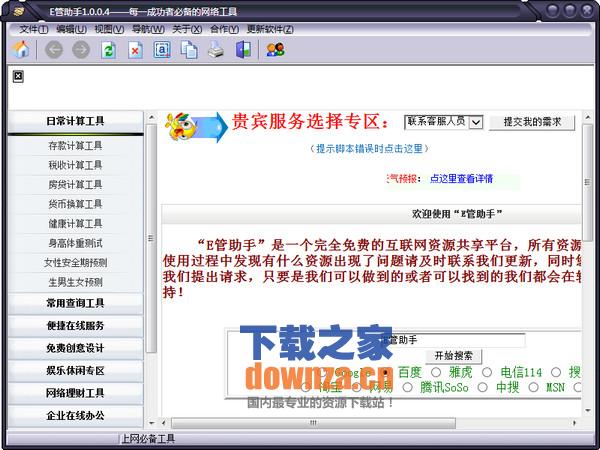The image size is (600, 450).
Task: Click the sidebar scroll-down arrow
Action: 152,423
